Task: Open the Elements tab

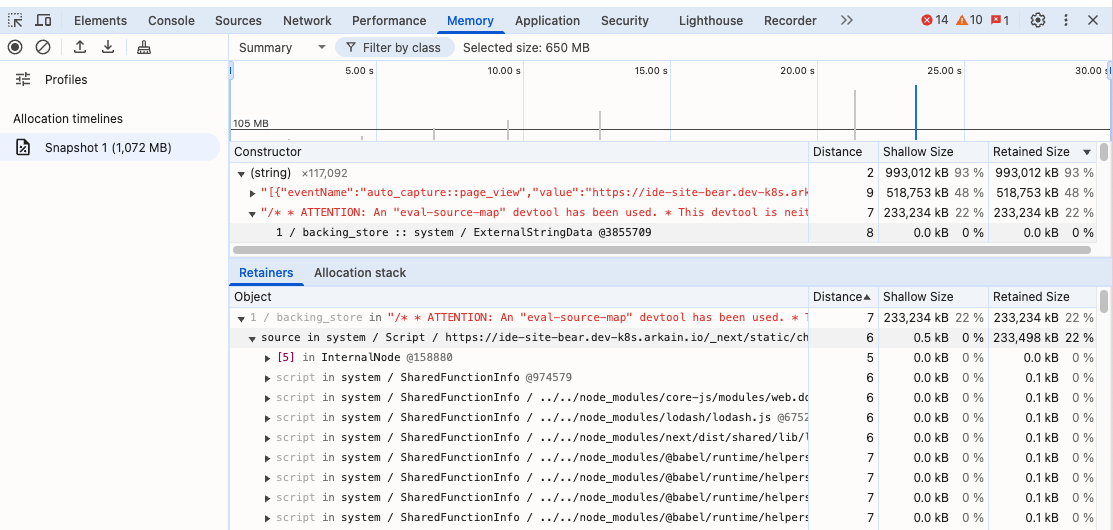Action: 100,21
